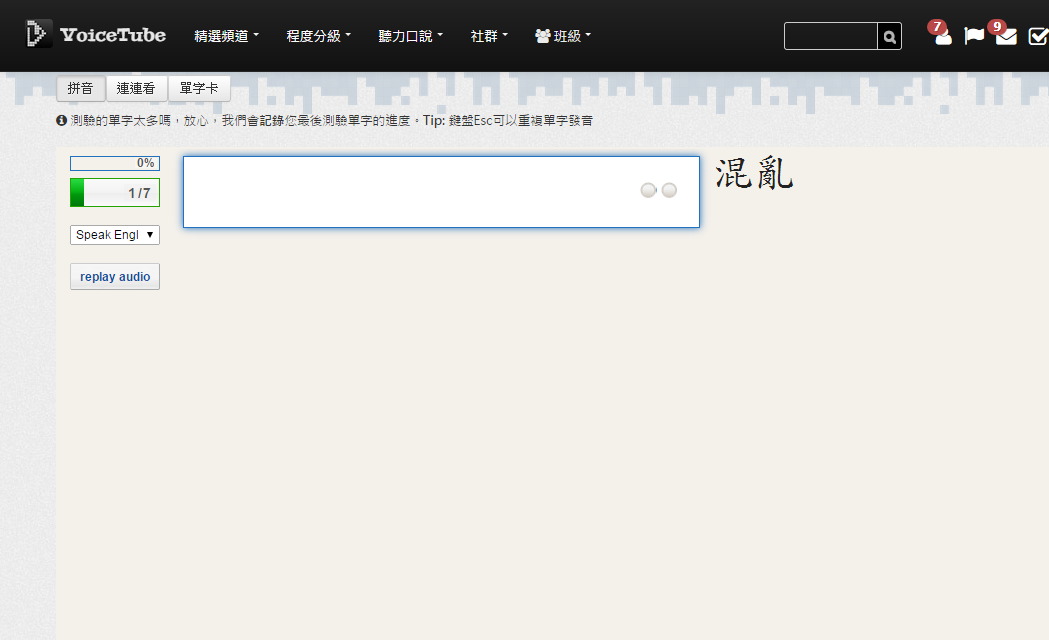Viewport: 1049px width, 640px height.
Task: Click the search magnifier icon
Action: (x=888, y=36)
